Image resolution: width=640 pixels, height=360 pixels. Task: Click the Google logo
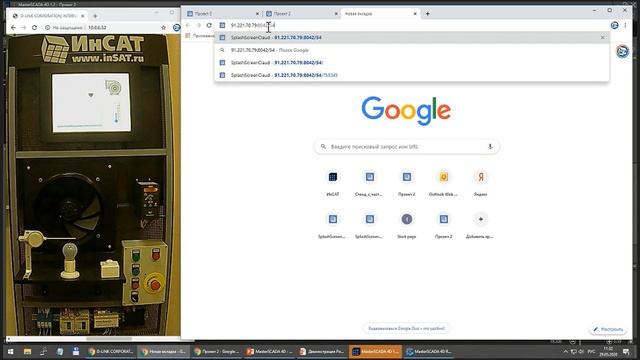406,110
